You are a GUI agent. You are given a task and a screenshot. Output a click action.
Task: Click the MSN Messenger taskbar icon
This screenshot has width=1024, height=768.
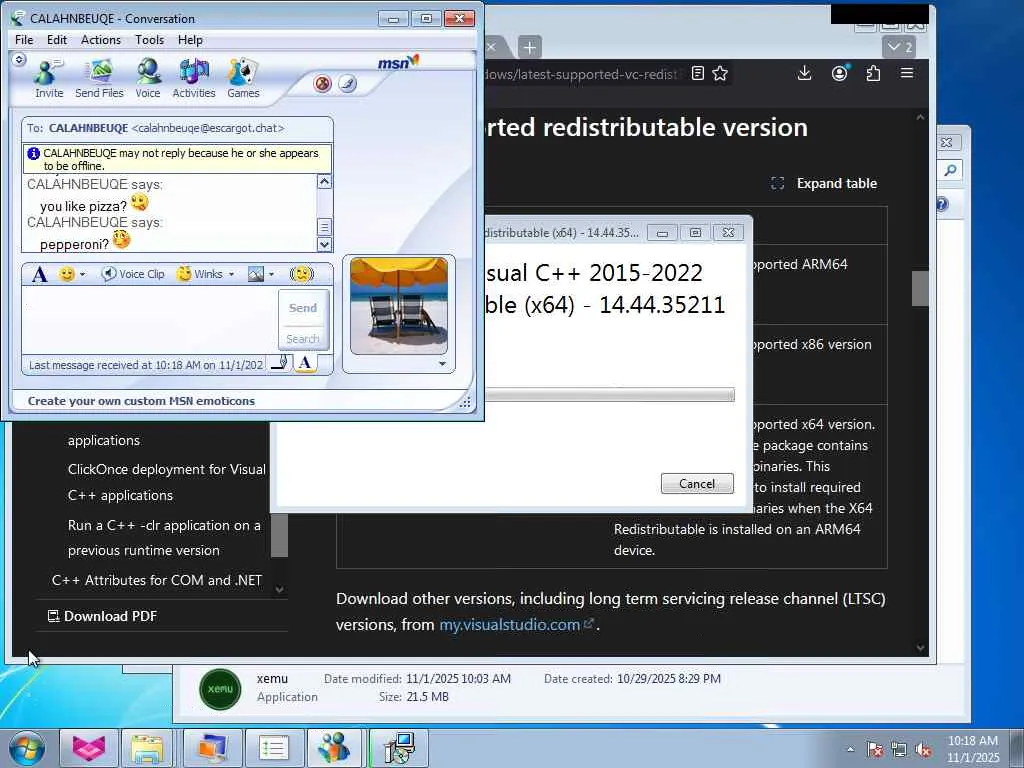333,748
